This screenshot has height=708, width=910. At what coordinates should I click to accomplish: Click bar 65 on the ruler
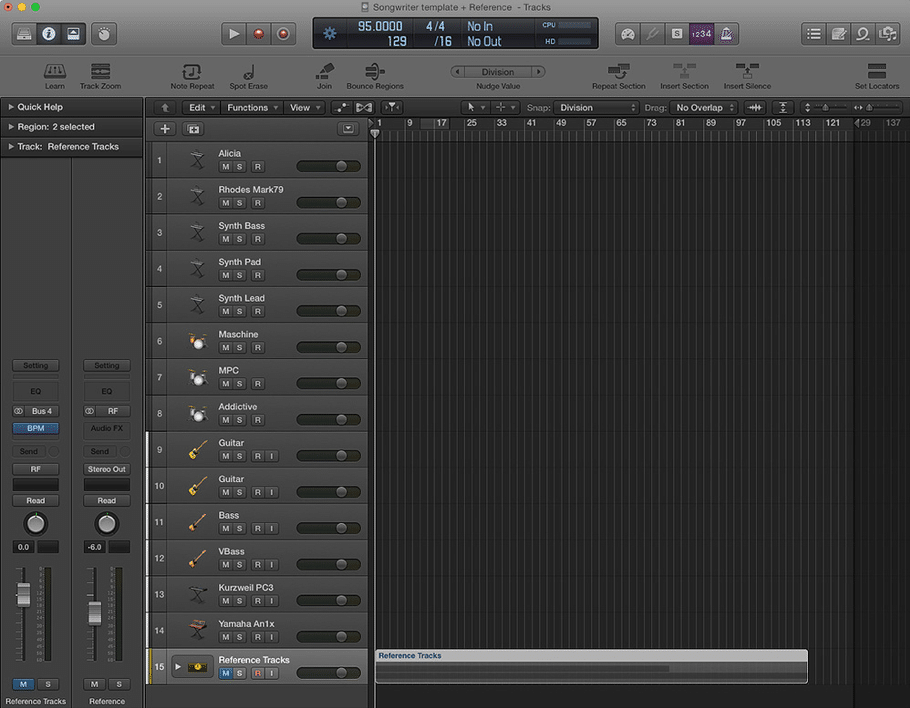(621, 123)
